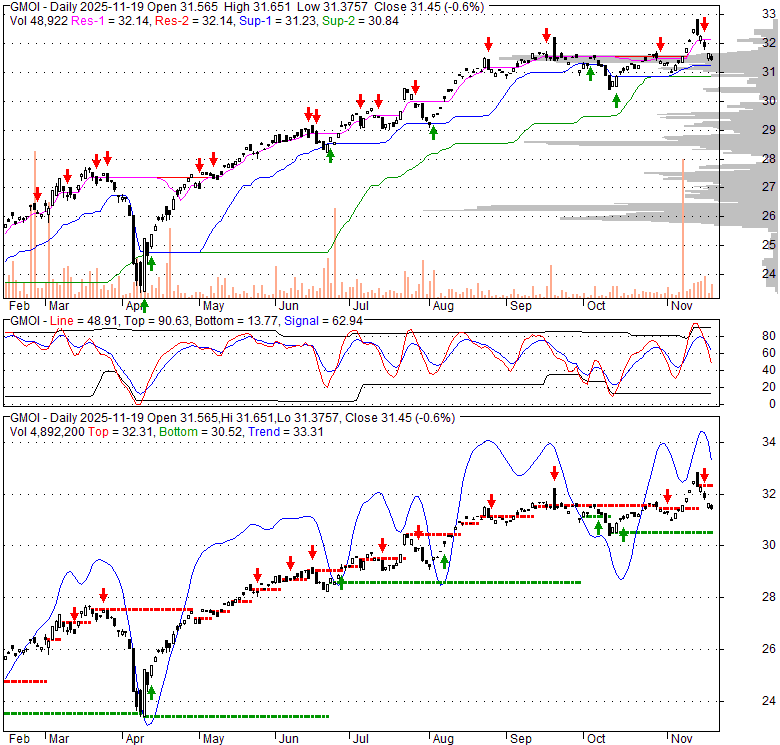
Task: Click the green buy arrow below mid-October low, top chart
Action: click(x=616, y=101)
